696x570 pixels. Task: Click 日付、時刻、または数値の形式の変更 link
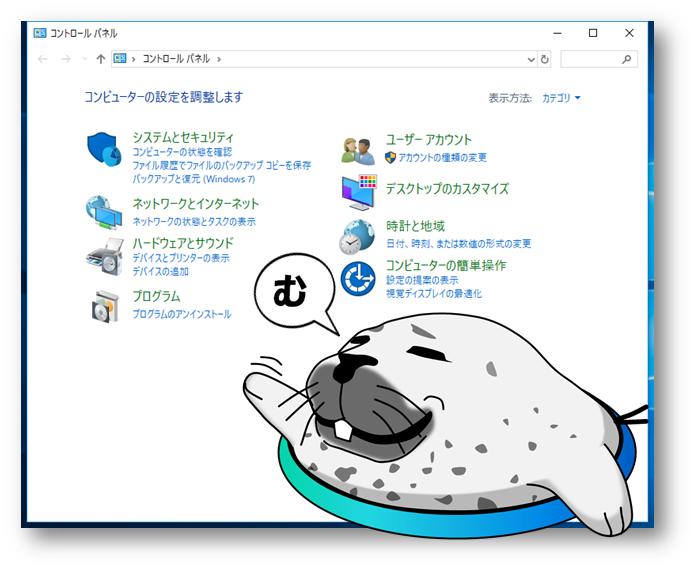(459, 244)
